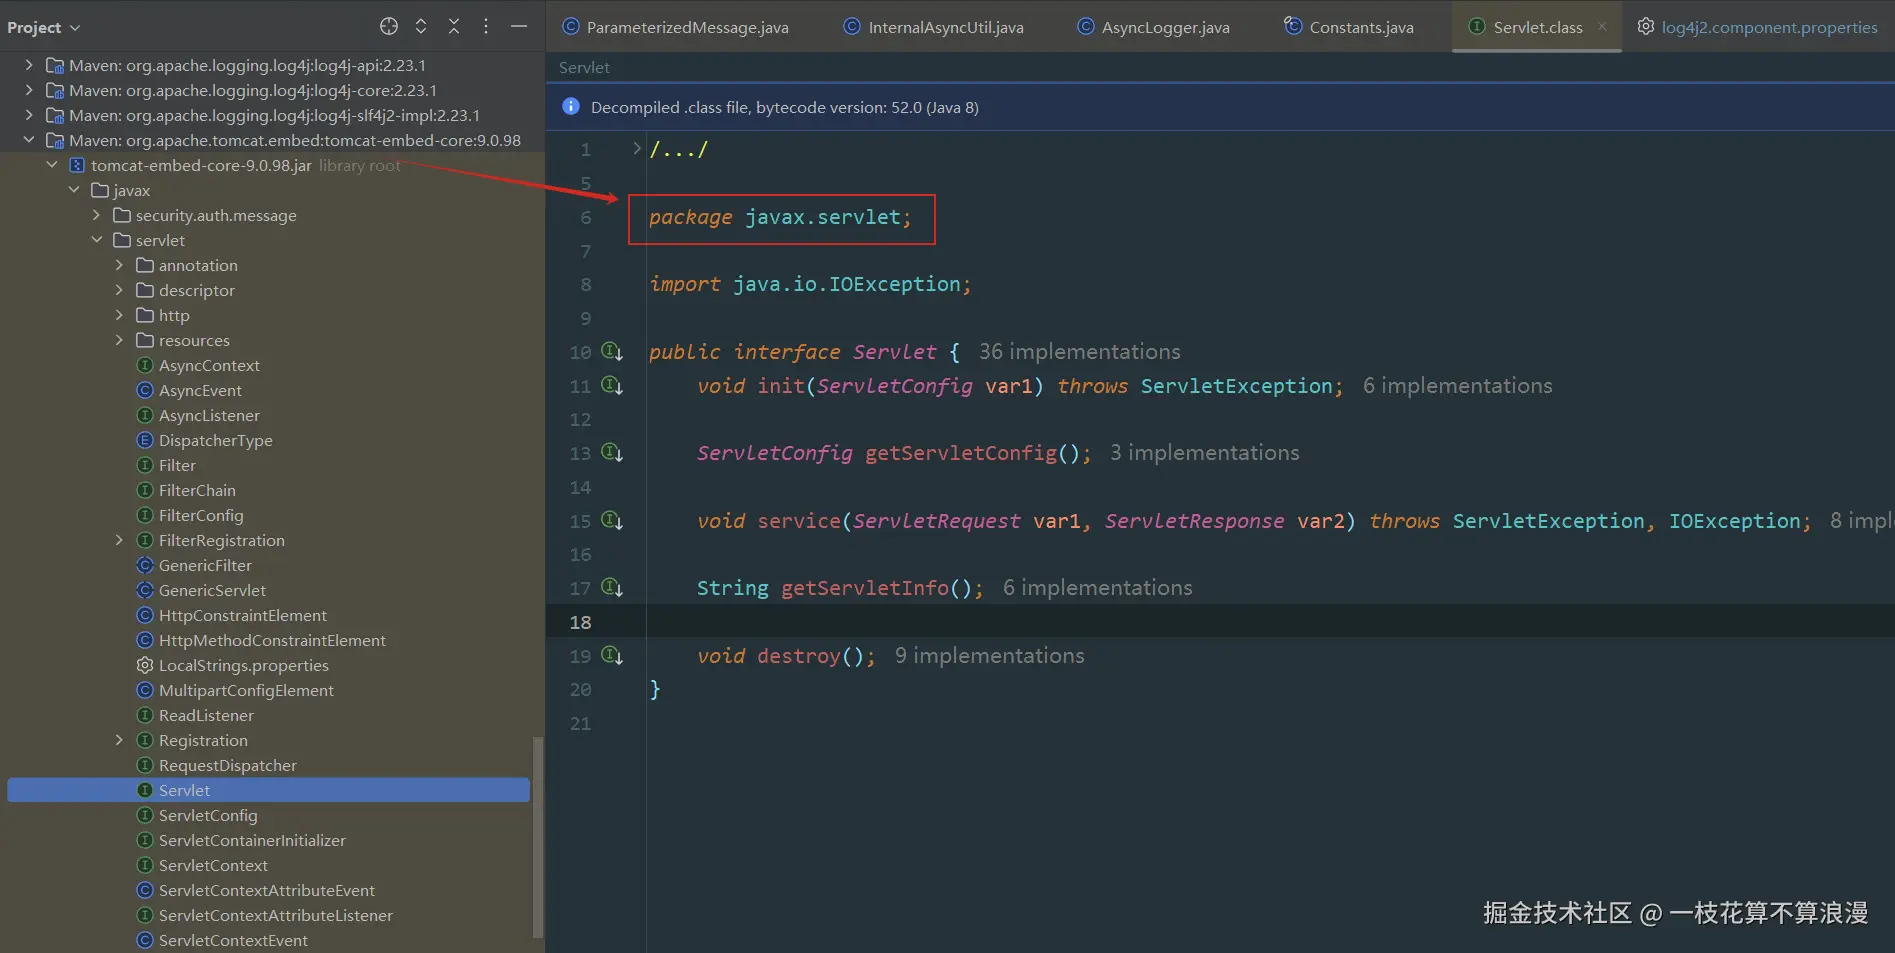
Task: Click implementations gutter icon on line 10
Action: 612,352
